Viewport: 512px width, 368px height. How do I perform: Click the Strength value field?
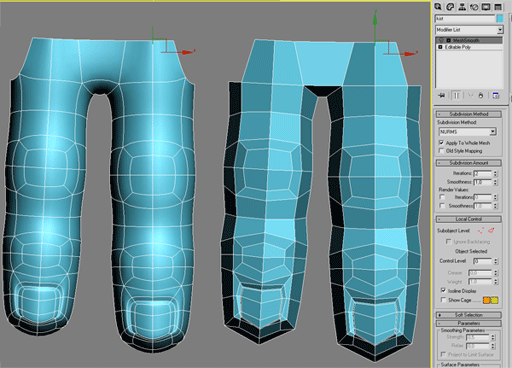pos(478,337)
